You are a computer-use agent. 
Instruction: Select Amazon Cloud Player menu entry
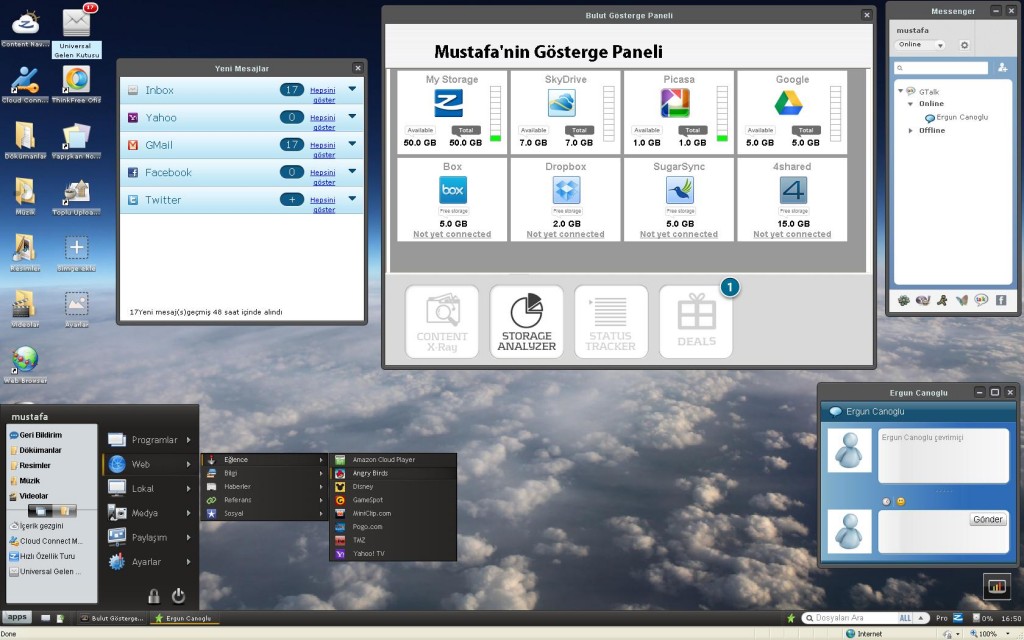click(x=394, y=460)
